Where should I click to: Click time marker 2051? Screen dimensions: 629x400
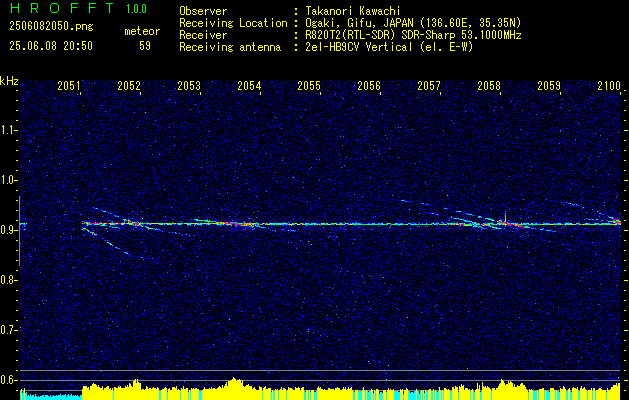(x=69, y=85)
